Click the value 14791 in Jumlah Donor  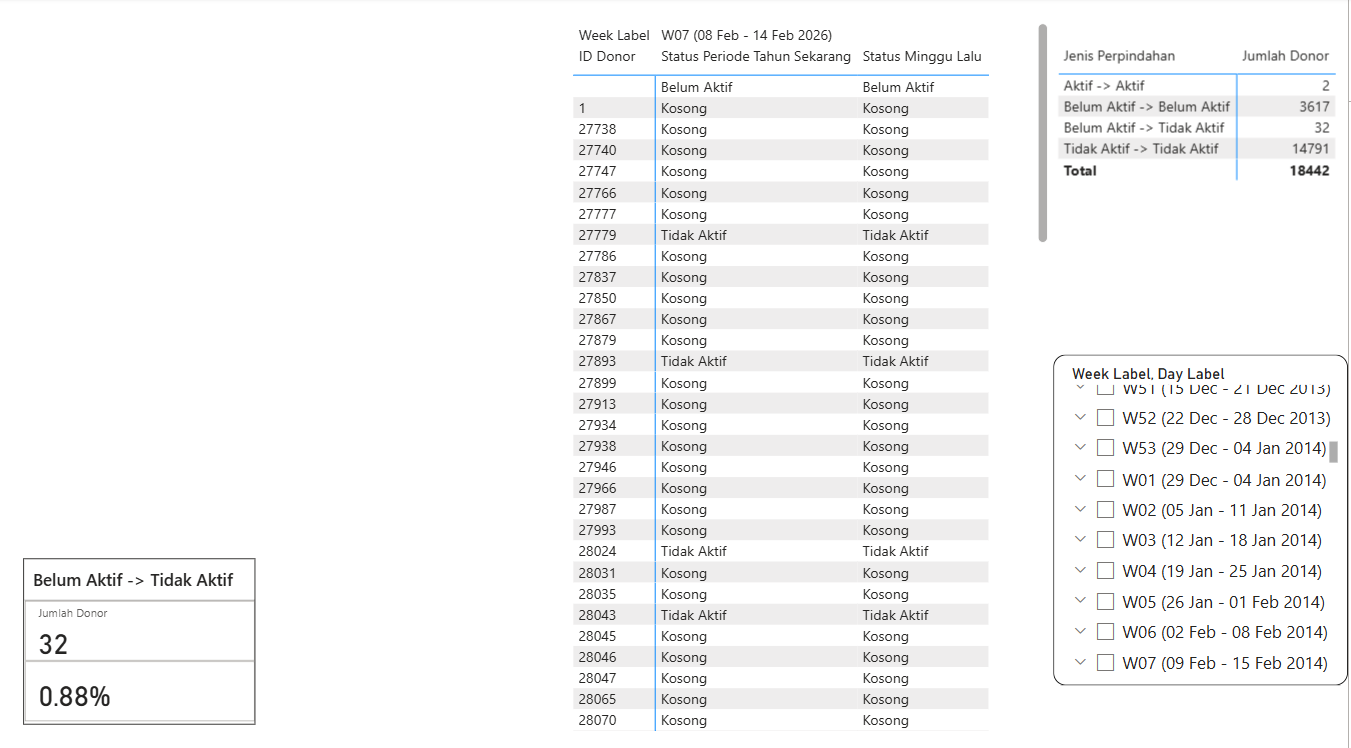pos(1310,149)
